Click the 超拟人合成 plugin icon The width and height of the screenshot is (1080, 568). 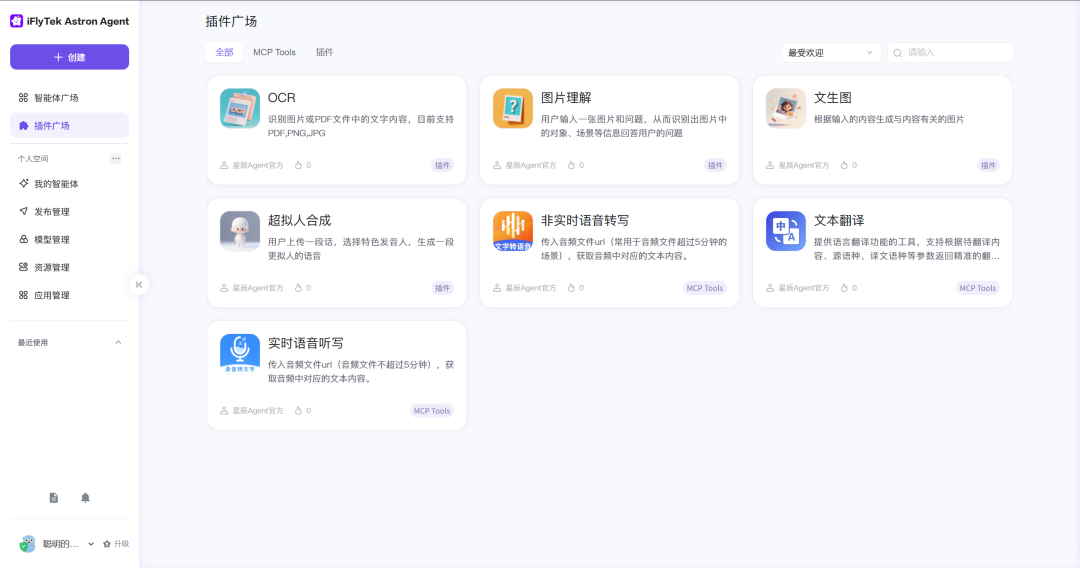click(x=240, y=231)
